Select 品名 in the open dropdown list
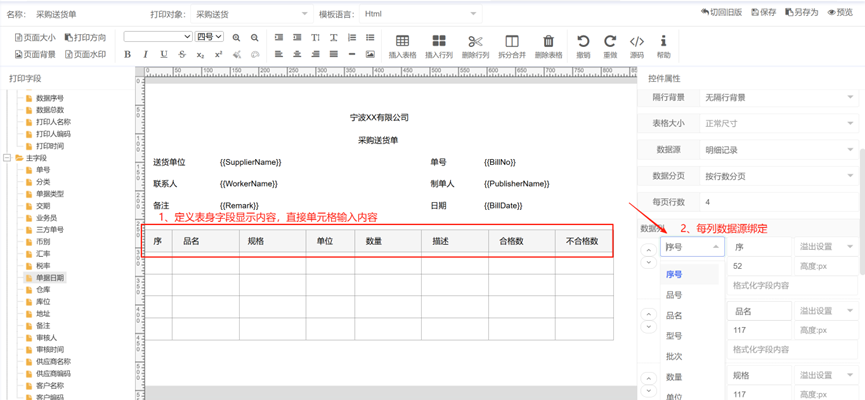Image resolution: width=865 pixels, height=400 pixels. (x=674, y=316)
